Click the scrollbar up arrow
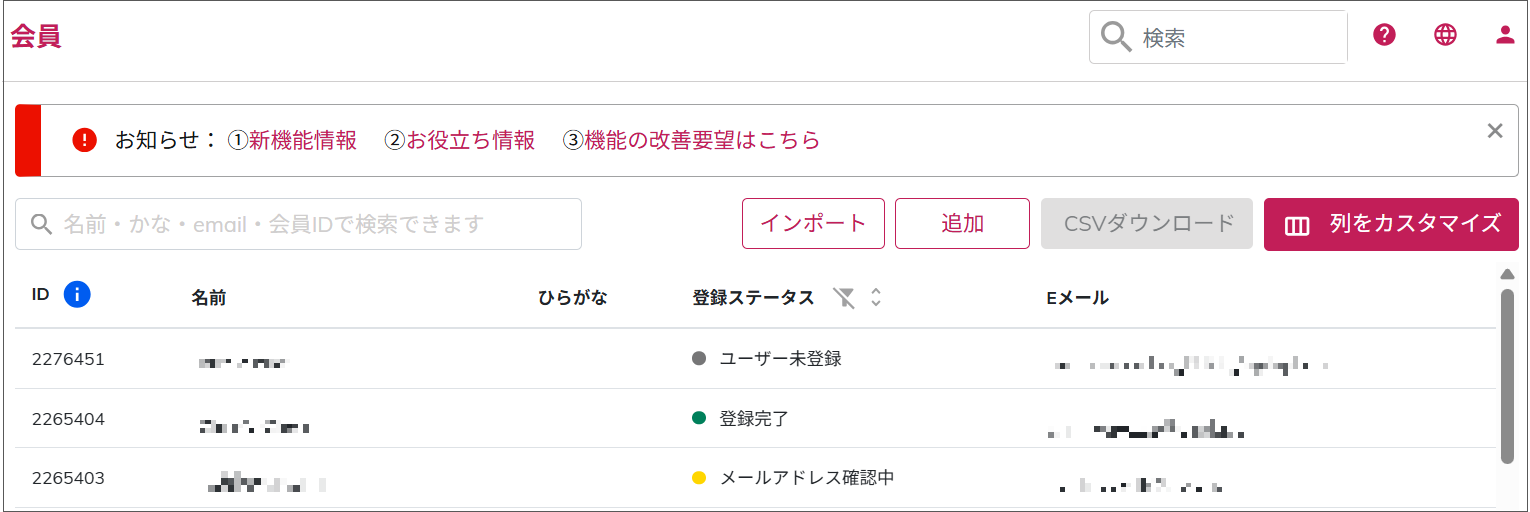This screenshot has width=1530, height=512. (x=1507, y=275)
